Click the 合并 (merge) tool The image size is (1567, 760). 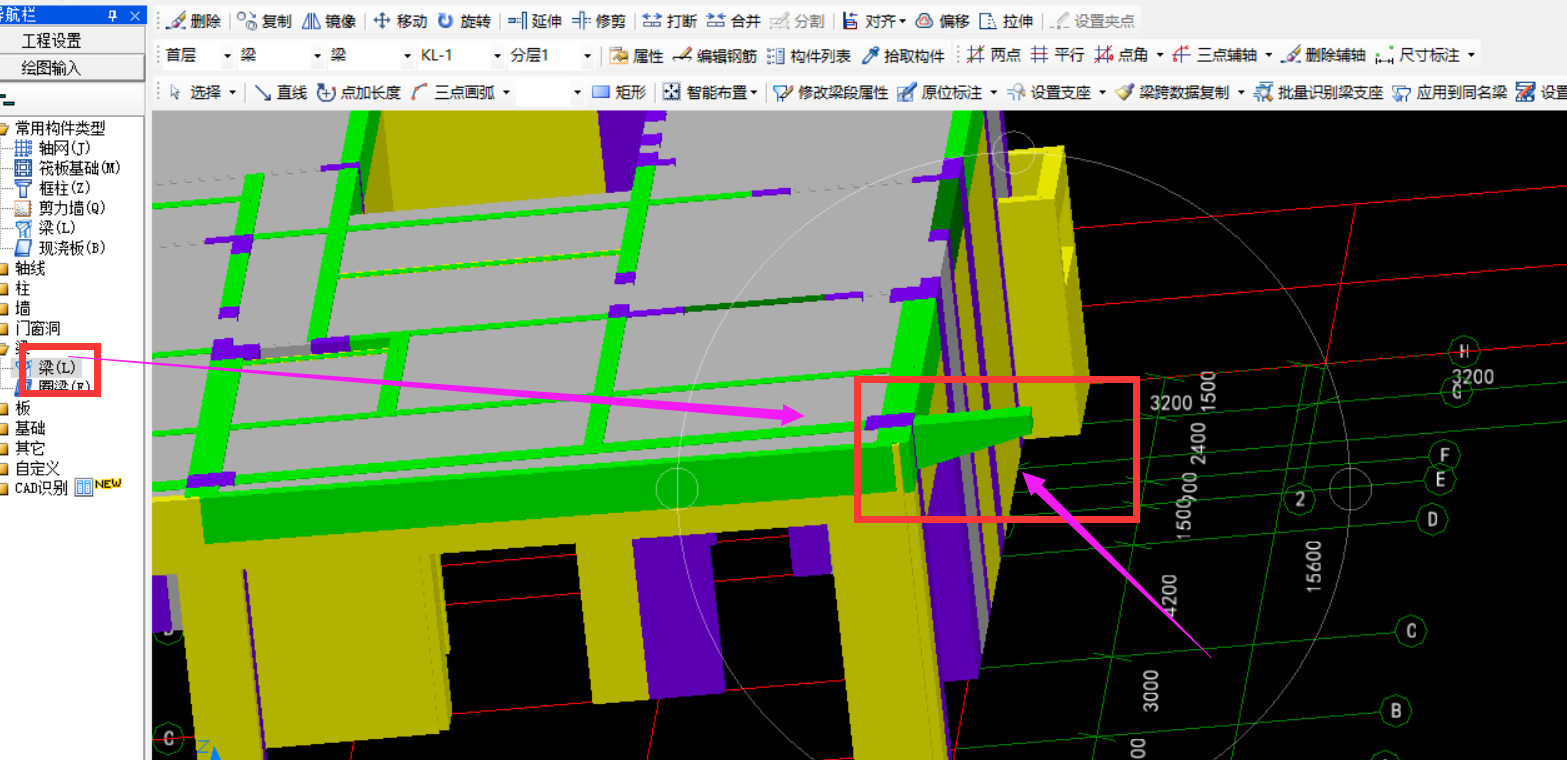pyautogui.click(x=733, y=21)
